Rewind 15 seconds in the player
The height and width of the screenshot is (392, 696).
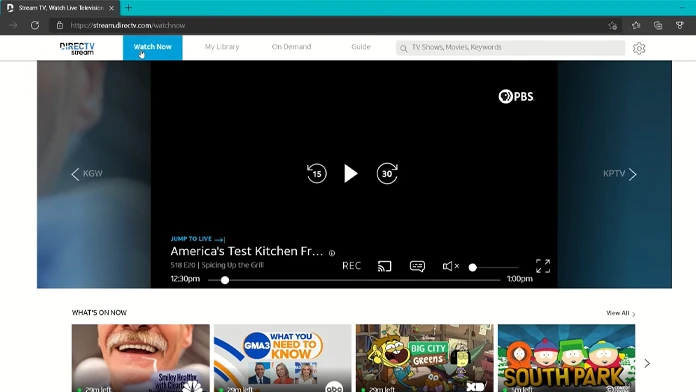(x=316, y=173)
